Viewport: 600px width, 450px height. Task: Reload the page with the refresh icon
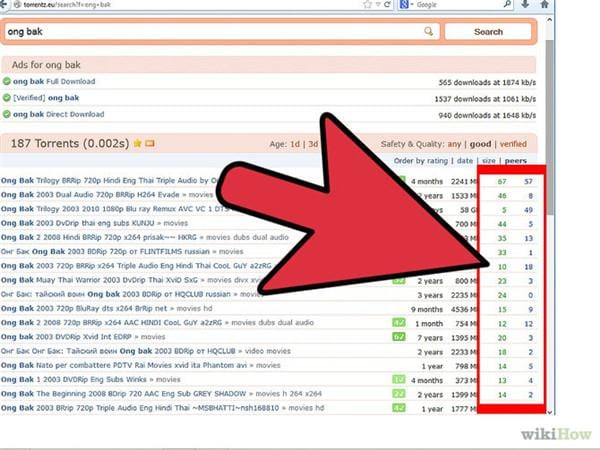tap(387, 5)
